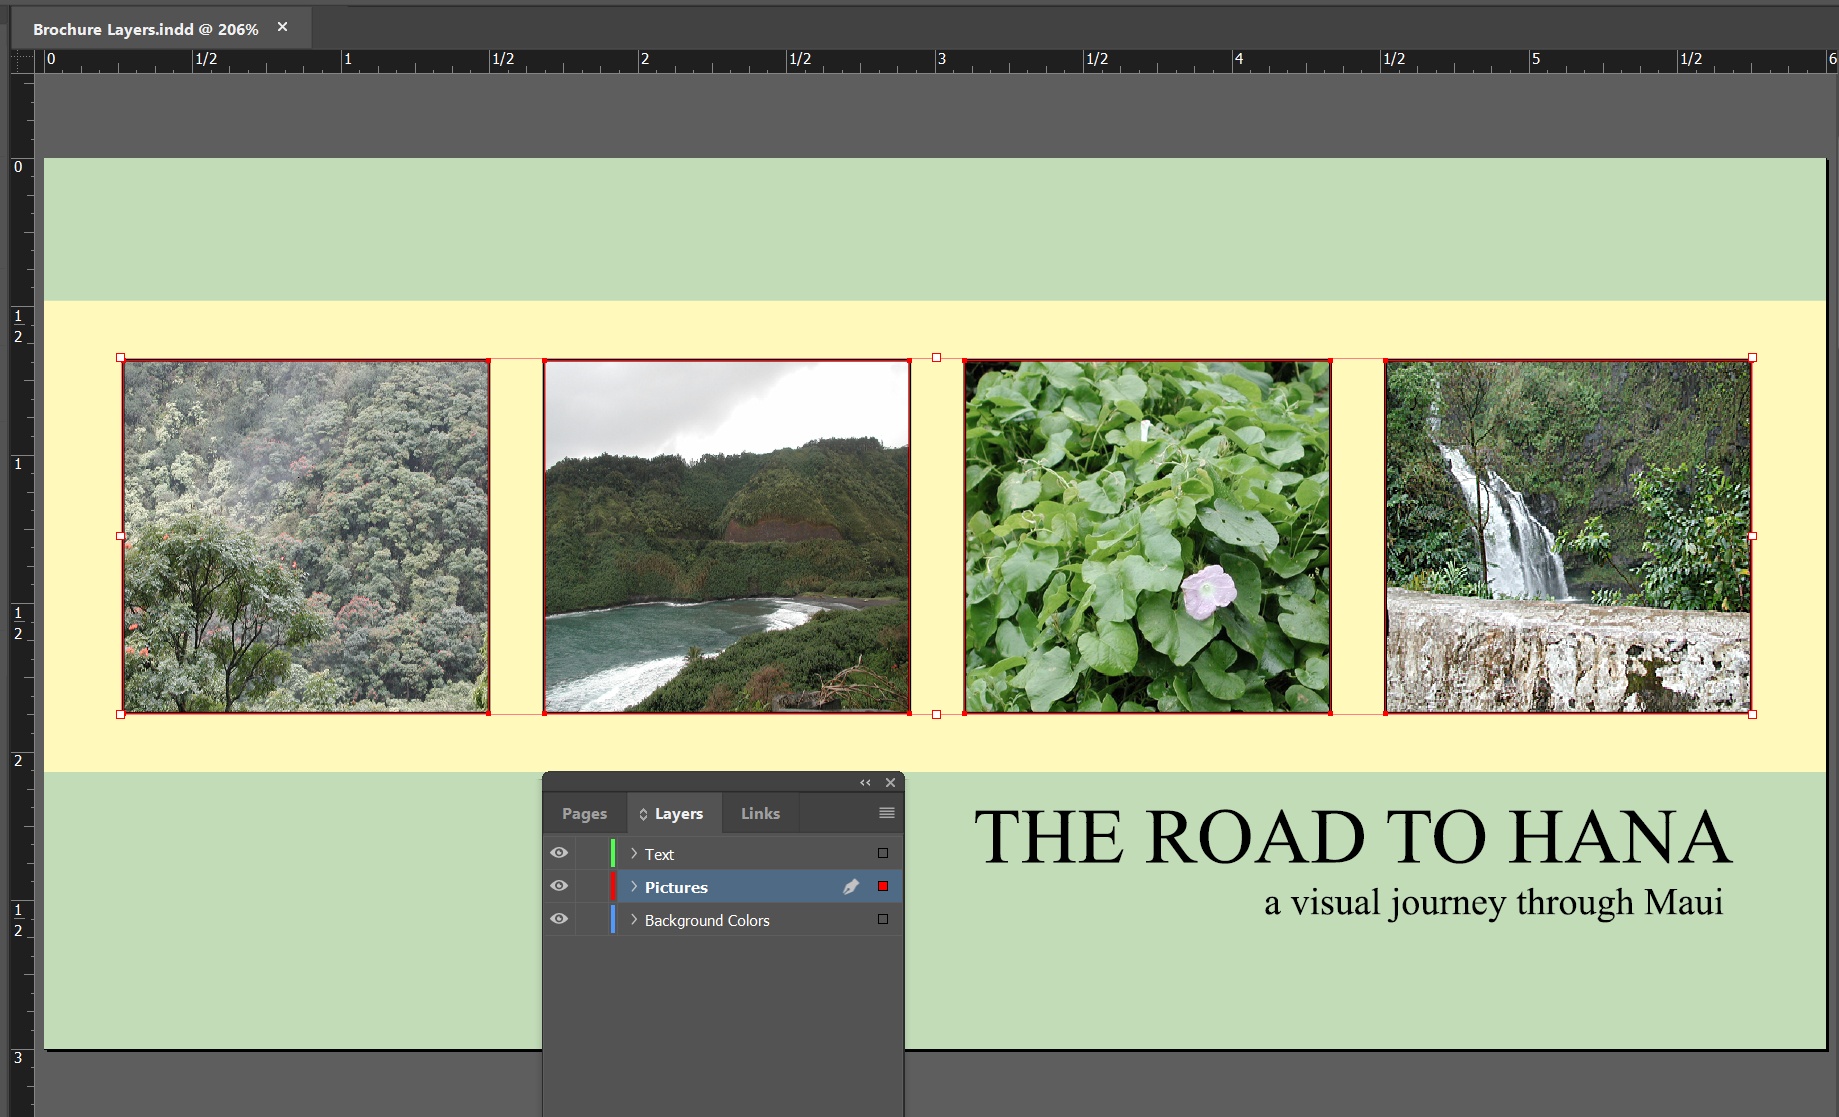Click the Text layer selection square
Viewport: 1839px width, 1117px height.
coord(883,853)
